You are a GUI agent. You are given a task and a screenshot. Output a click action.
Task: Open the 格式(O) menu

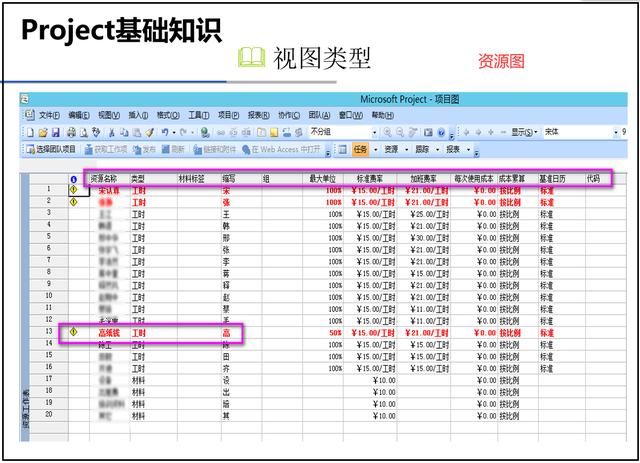click(x=168, y=116)
